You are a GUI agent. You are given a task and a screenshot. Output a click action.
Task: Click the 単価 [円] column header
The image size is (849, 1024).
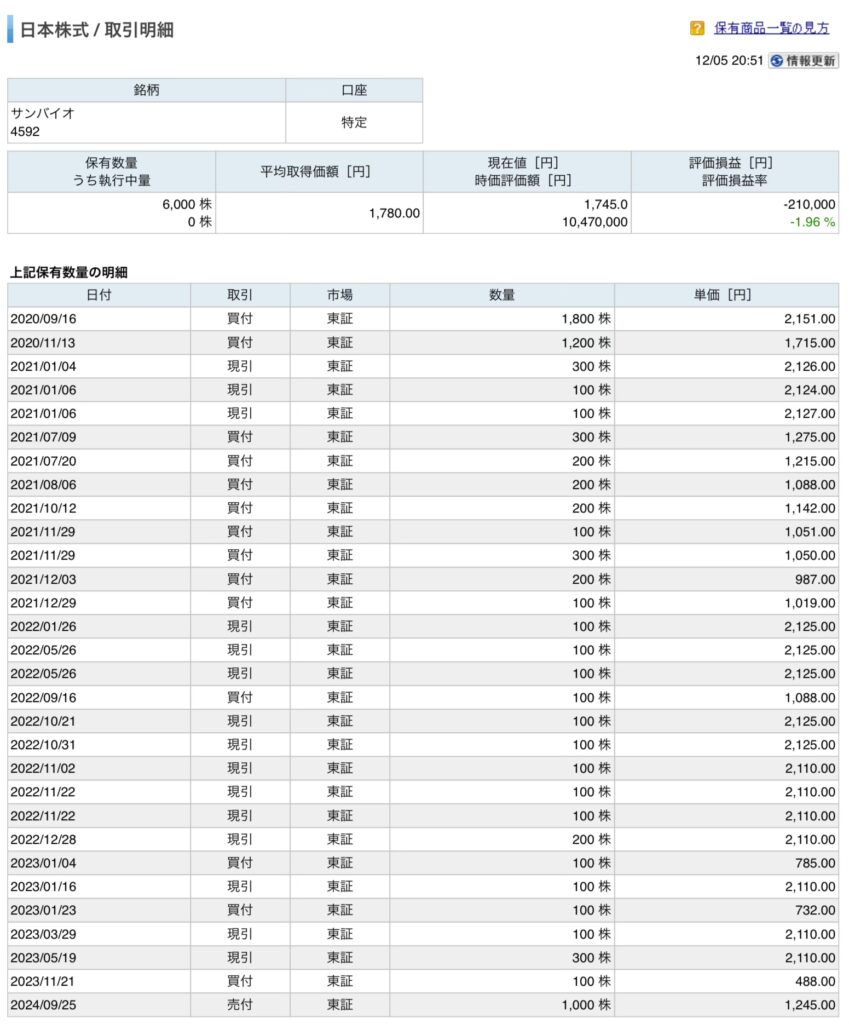726,295
